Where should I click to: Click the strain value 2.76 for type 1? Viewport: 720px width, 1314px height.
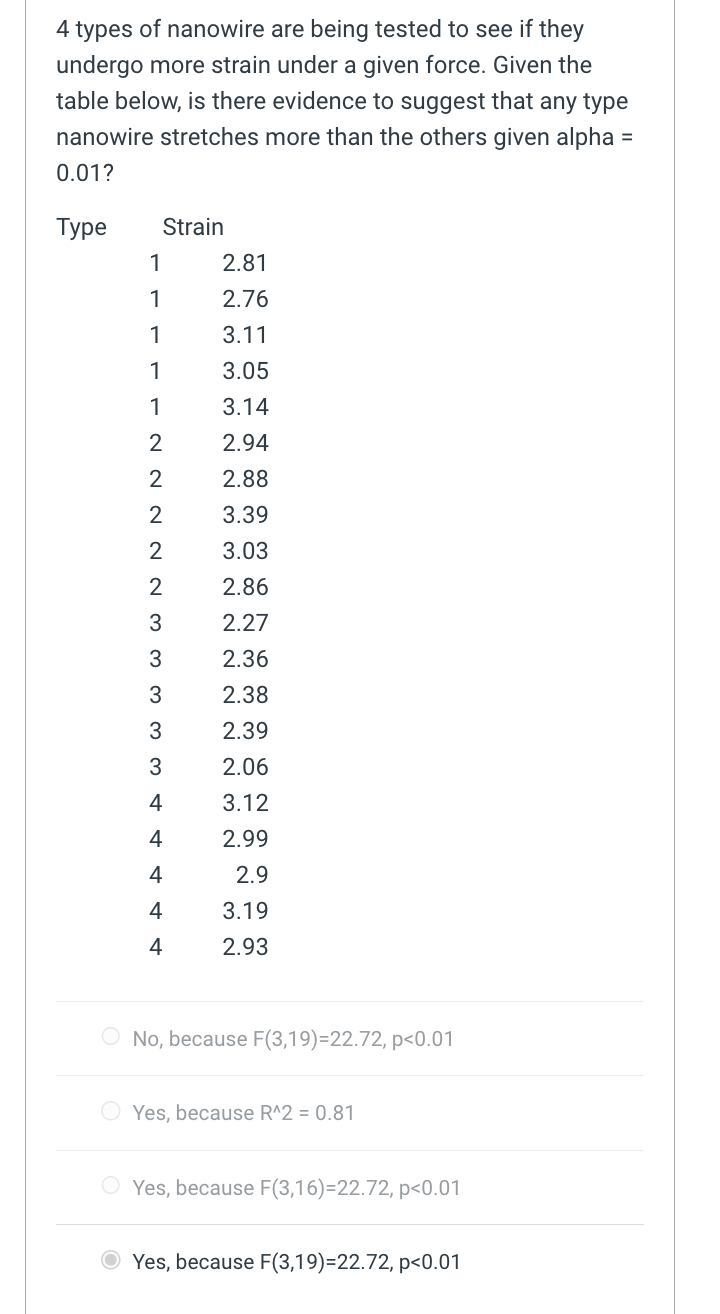(245, 299)
